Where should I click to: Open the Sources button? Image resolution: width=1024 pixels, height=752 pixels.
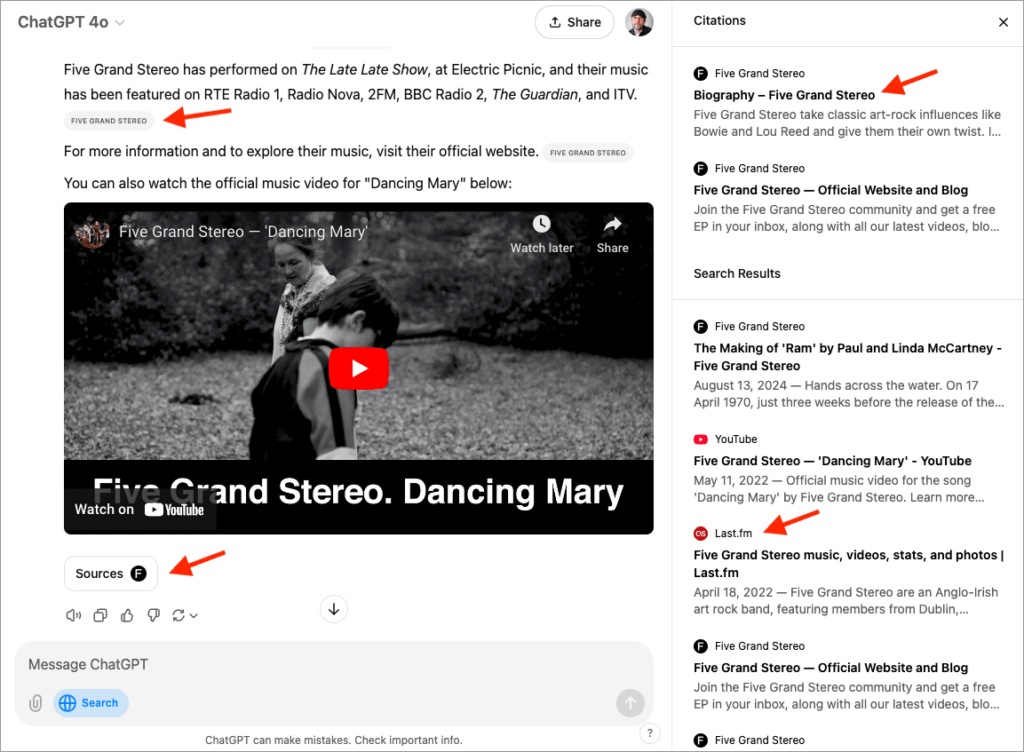click(x=111, y=573)
